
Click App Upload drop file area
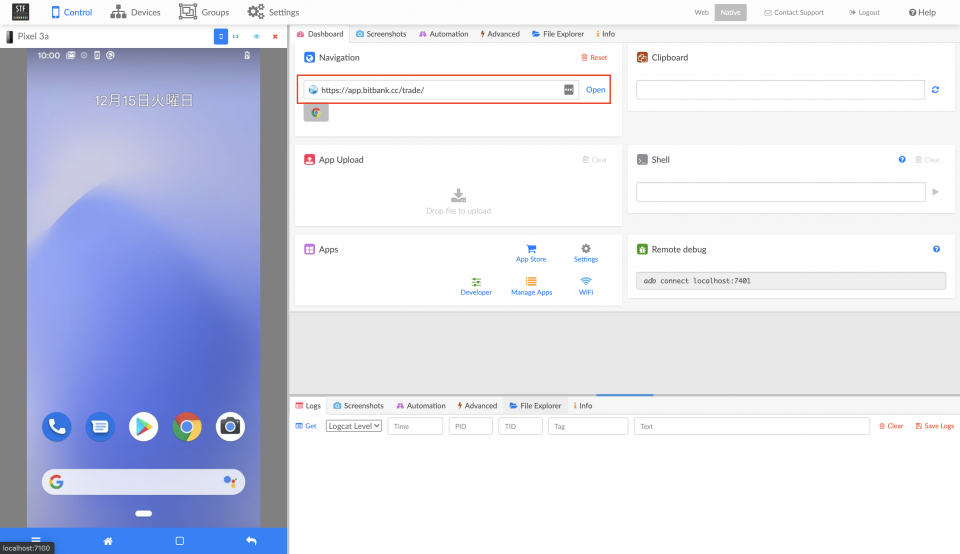coord(459,201)
